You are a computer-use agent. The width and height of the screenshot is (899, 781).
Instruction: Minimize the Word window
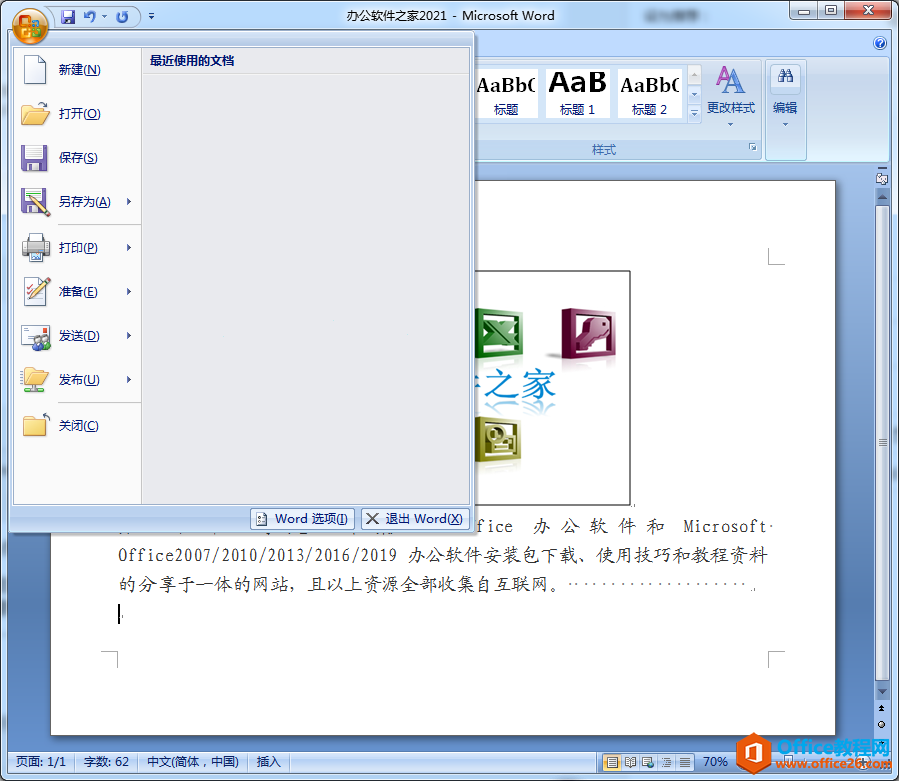(804, 11)
